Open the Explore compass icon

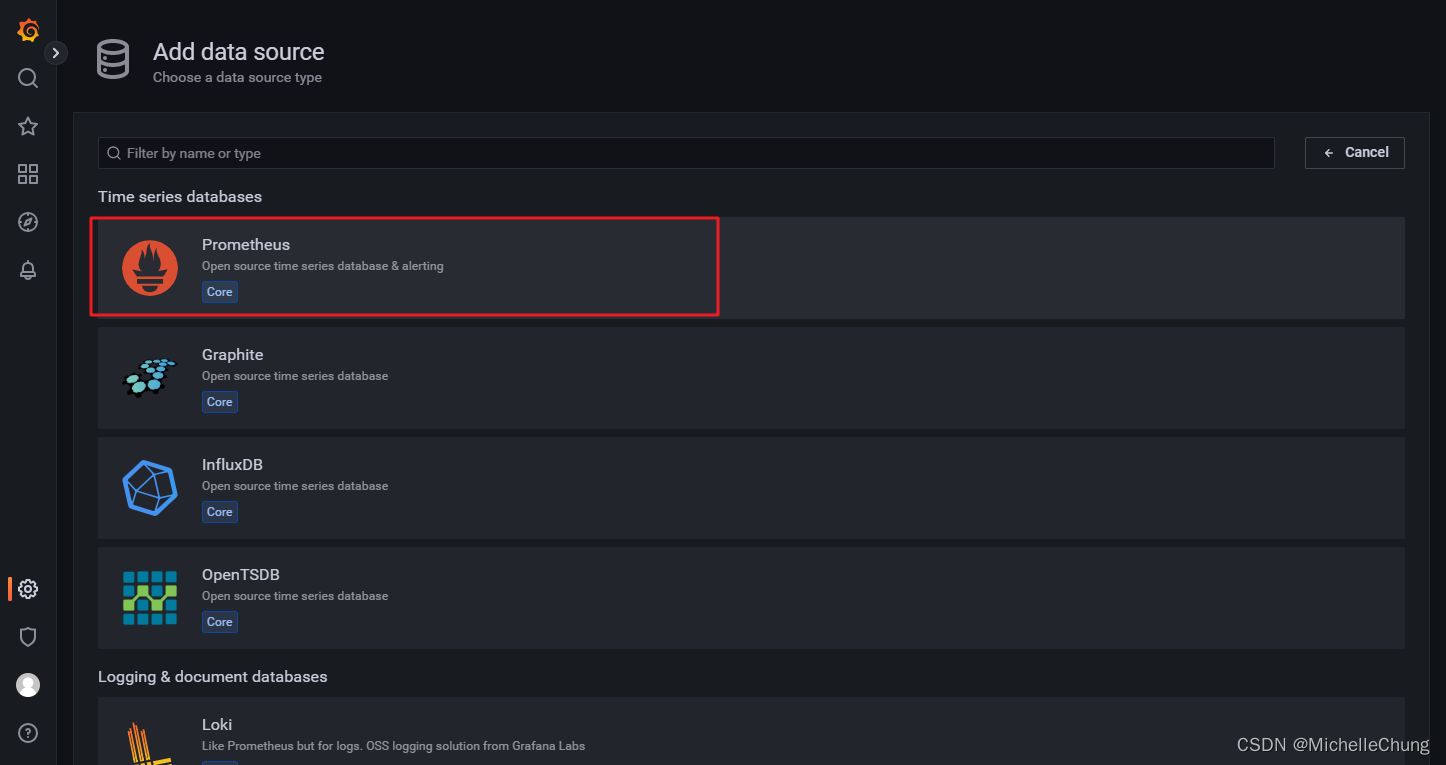click(28, 222)
